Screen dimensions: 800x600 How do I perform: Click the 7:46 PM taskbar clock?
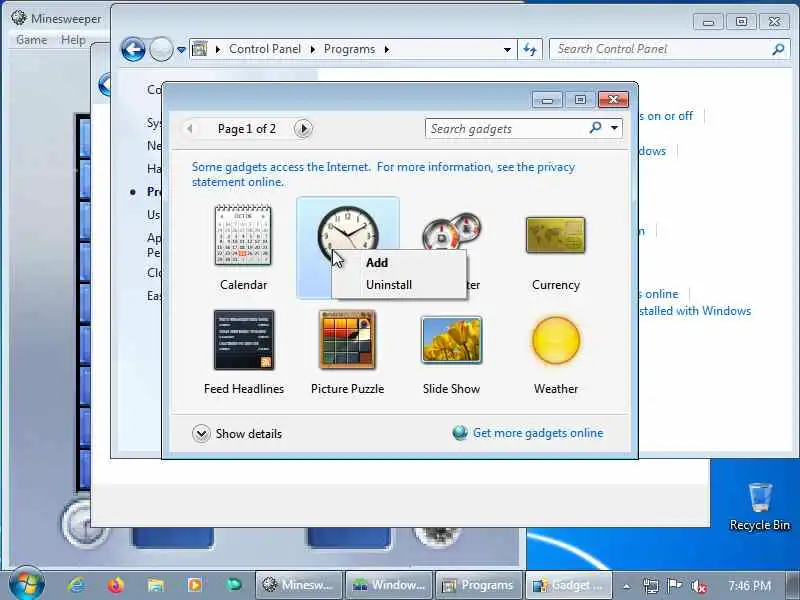(x=749, y=586)
